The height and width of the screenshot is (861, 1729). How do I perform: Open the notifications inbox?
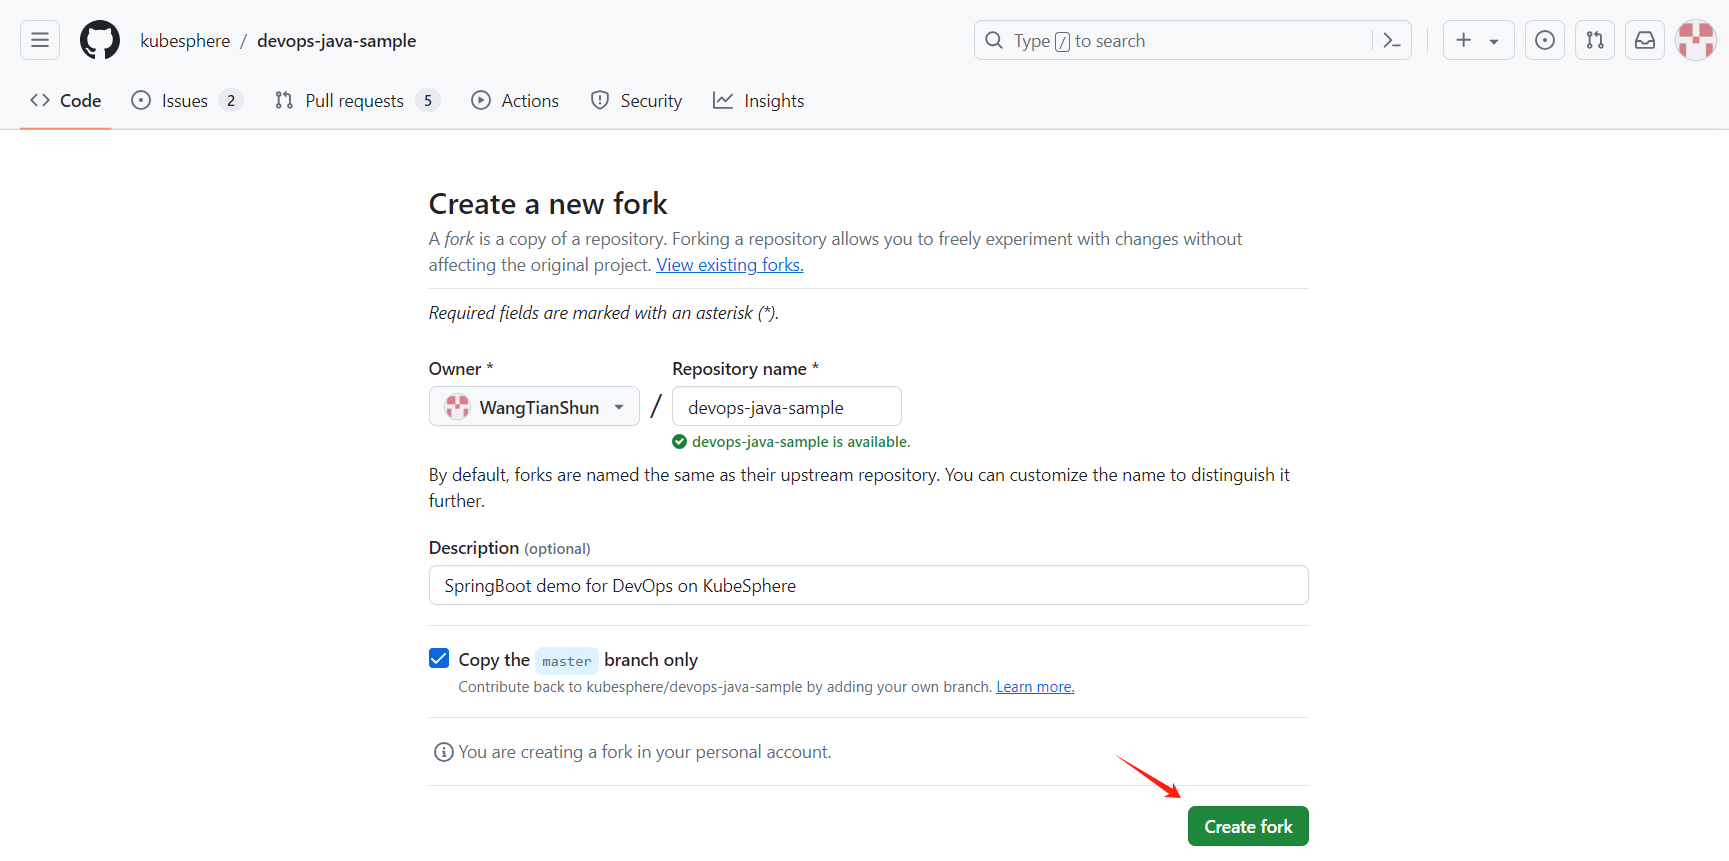tap(1644, 40)
